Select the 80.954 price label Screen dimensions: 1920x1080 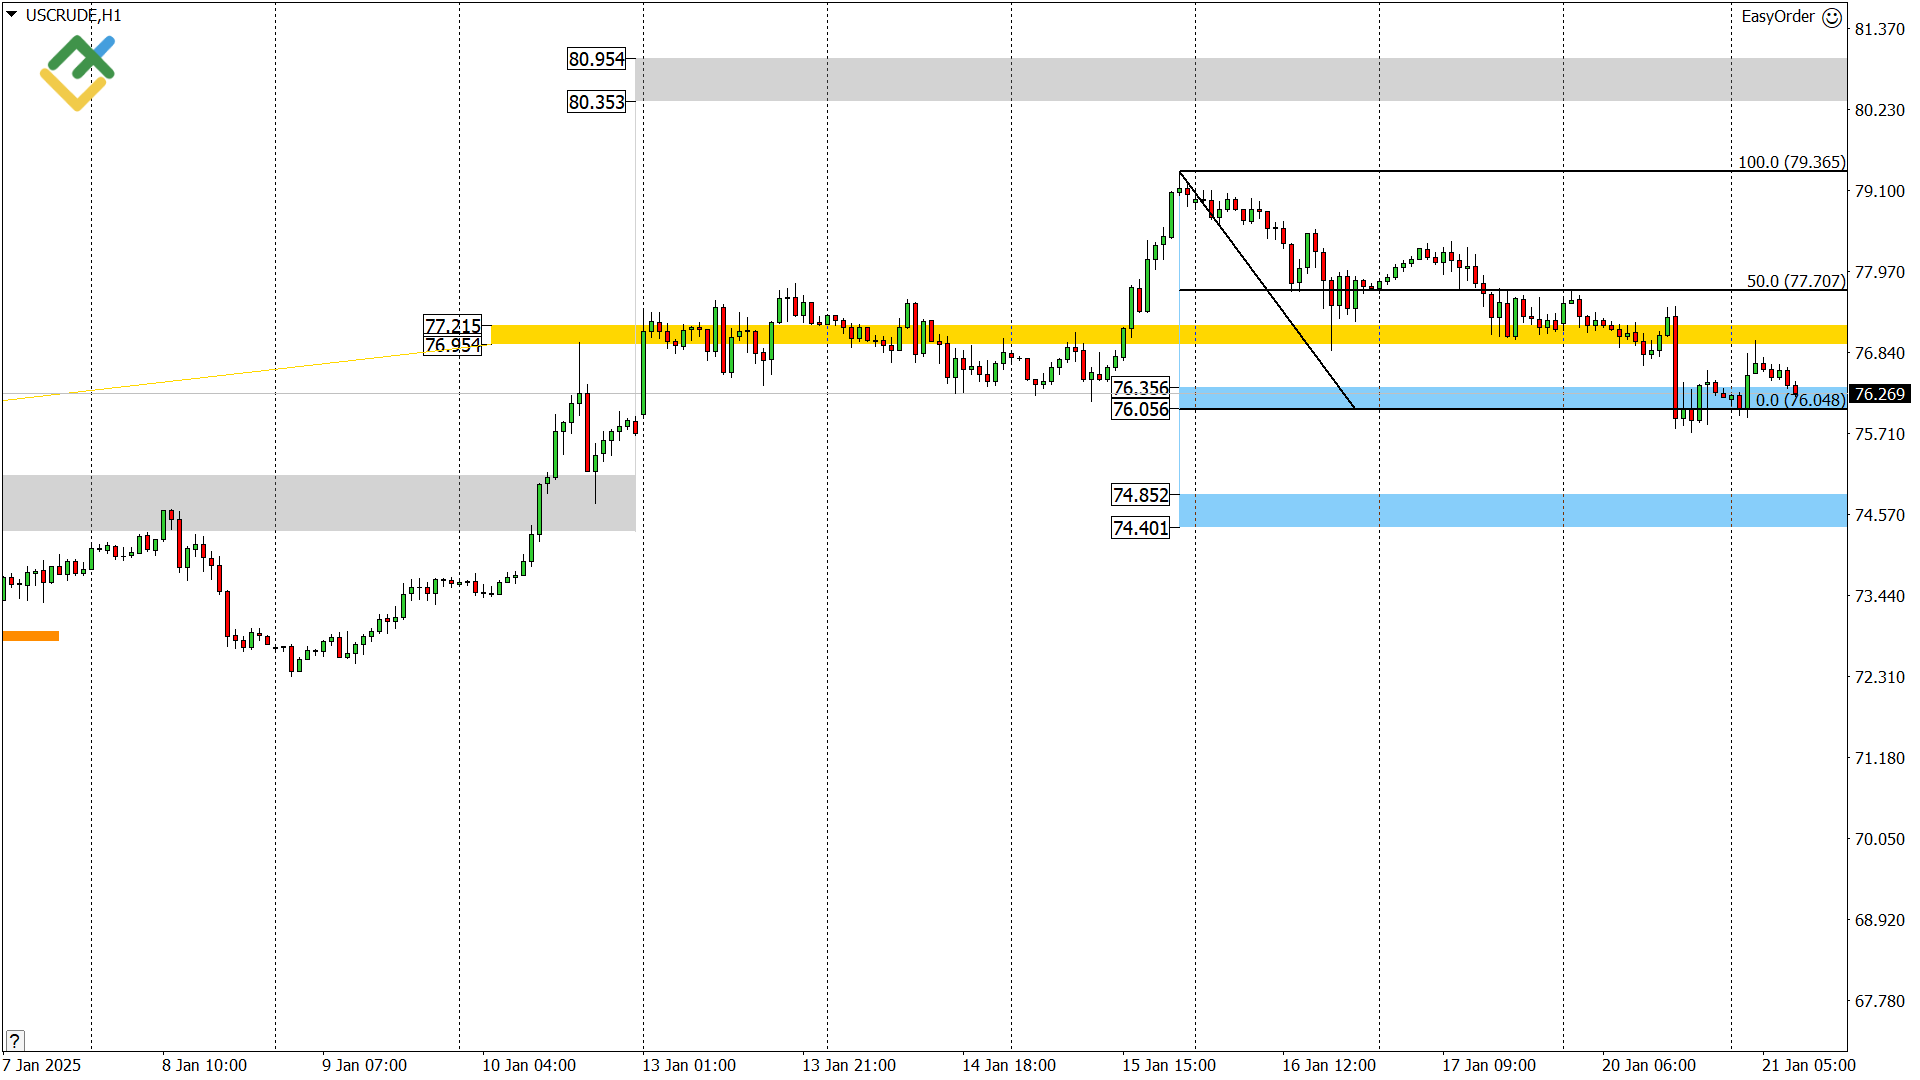[x=597, y=60]
